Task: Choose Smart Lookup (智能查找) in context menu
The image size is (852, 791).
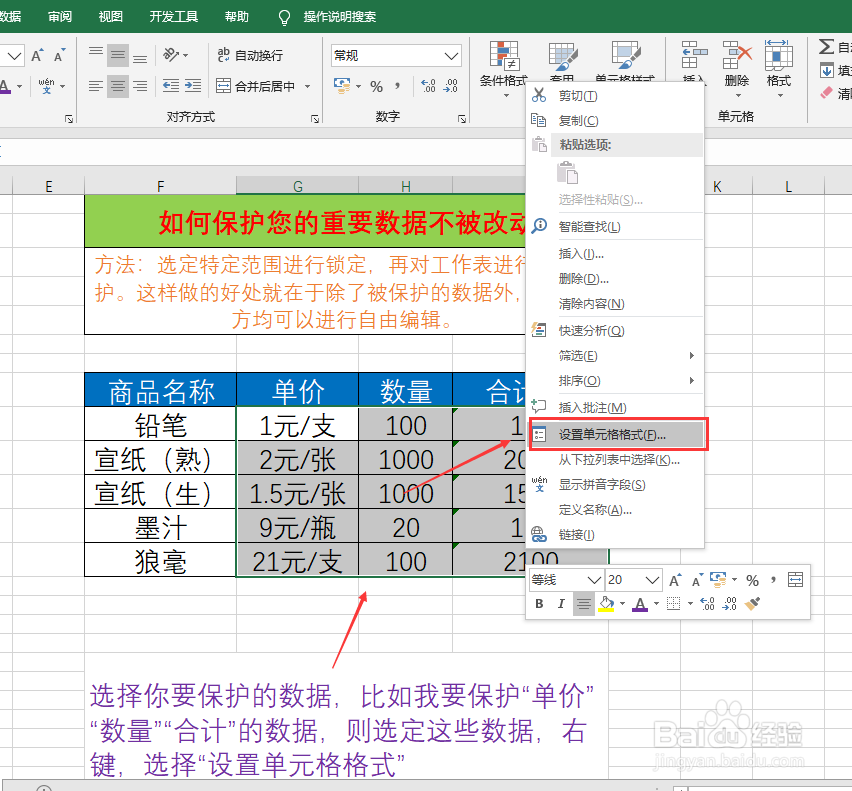Action: [615, 227]
